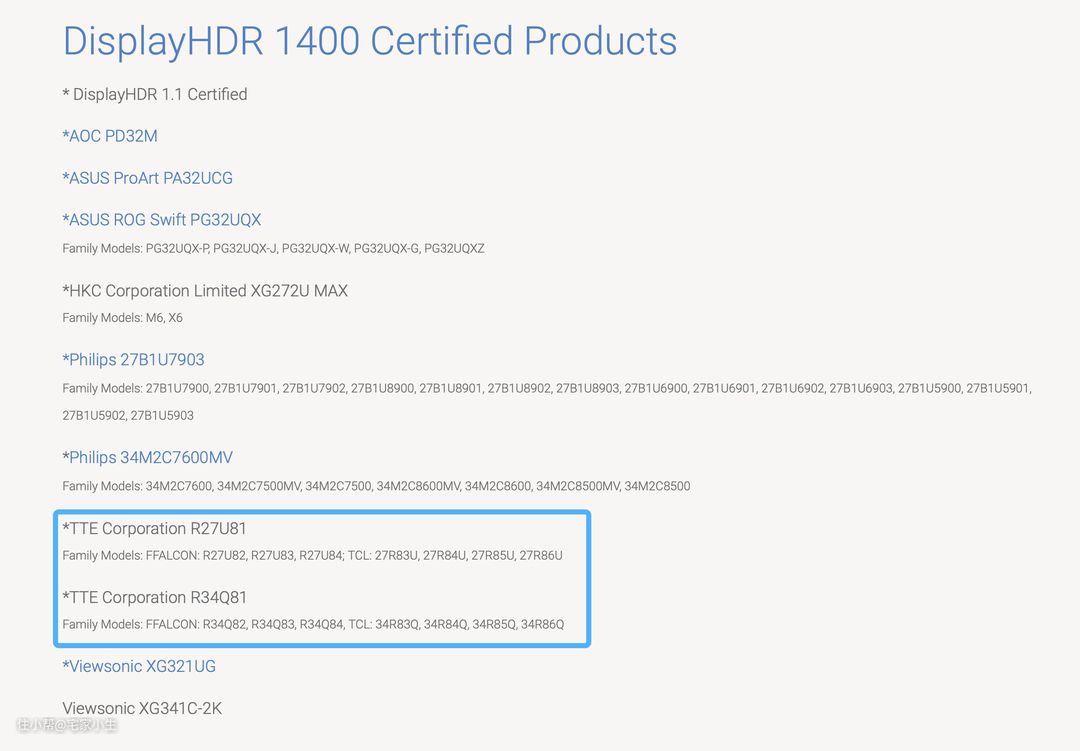Click the PG32UQX-P family models line
Image resolution: width=1080 pixels, height=751 pixels.
click(273, 248)
